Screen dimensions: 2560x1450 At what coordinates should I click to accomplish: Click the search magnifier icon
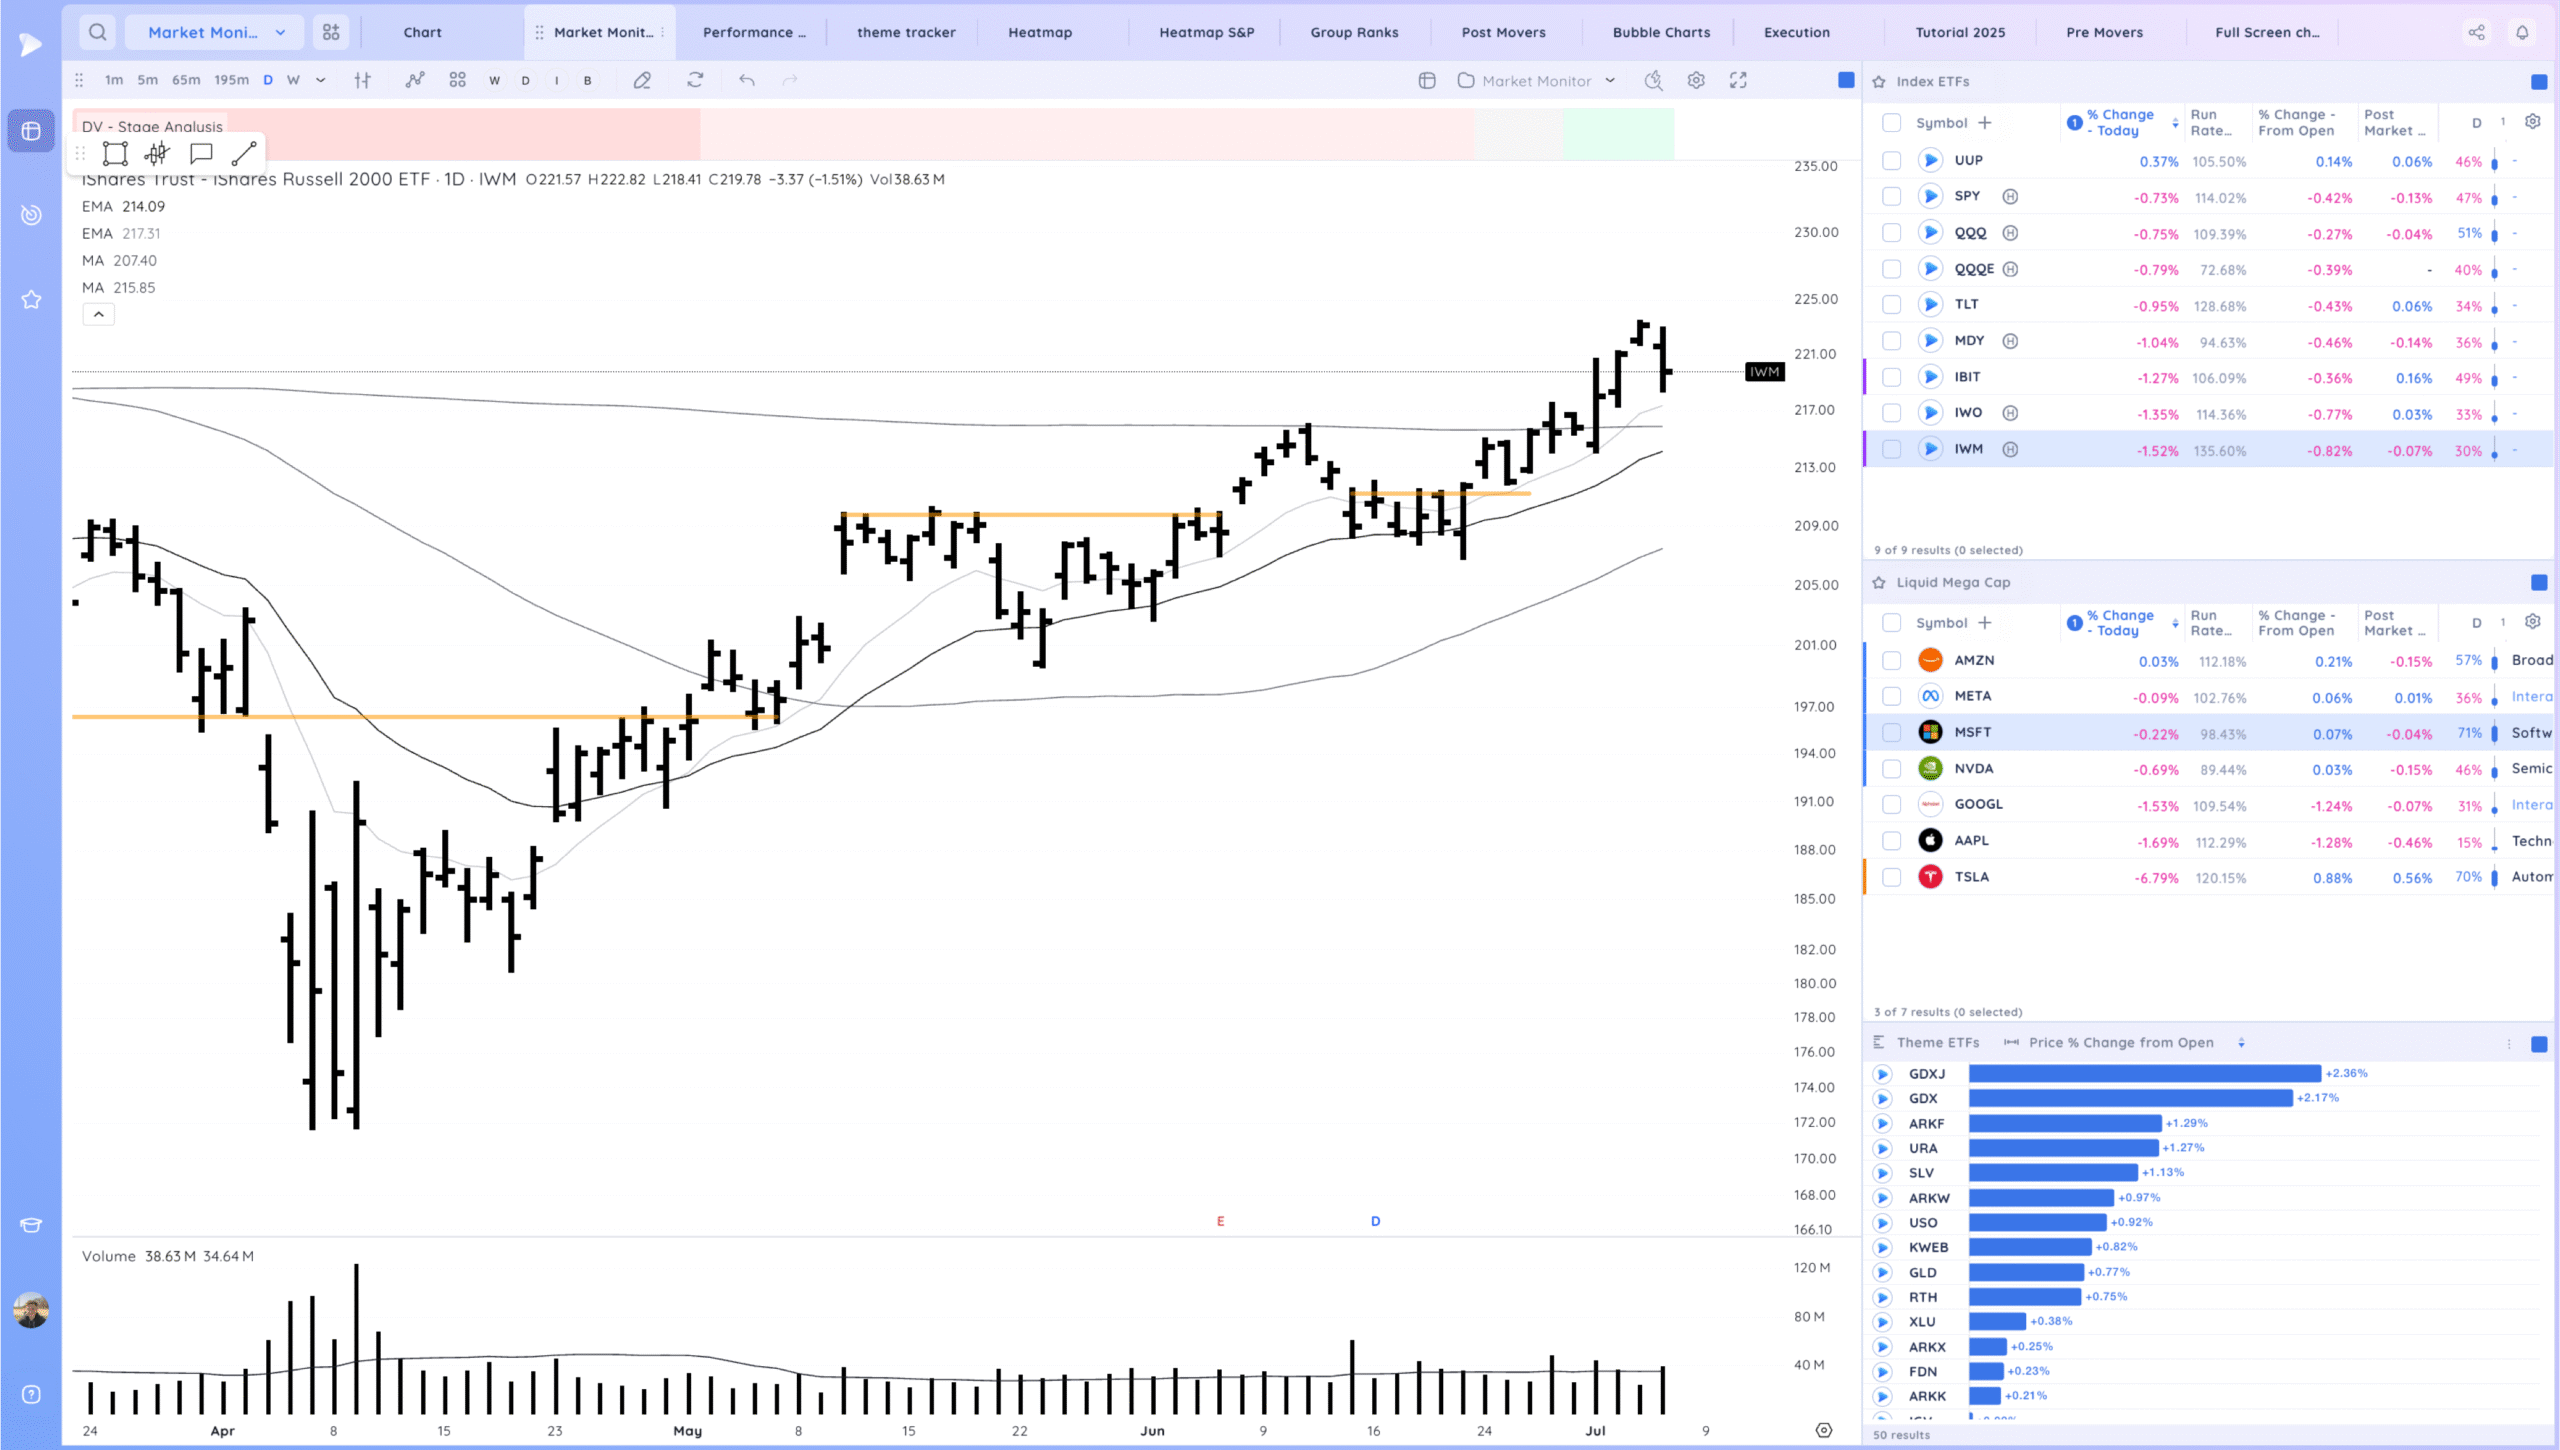tap(97, 32)
